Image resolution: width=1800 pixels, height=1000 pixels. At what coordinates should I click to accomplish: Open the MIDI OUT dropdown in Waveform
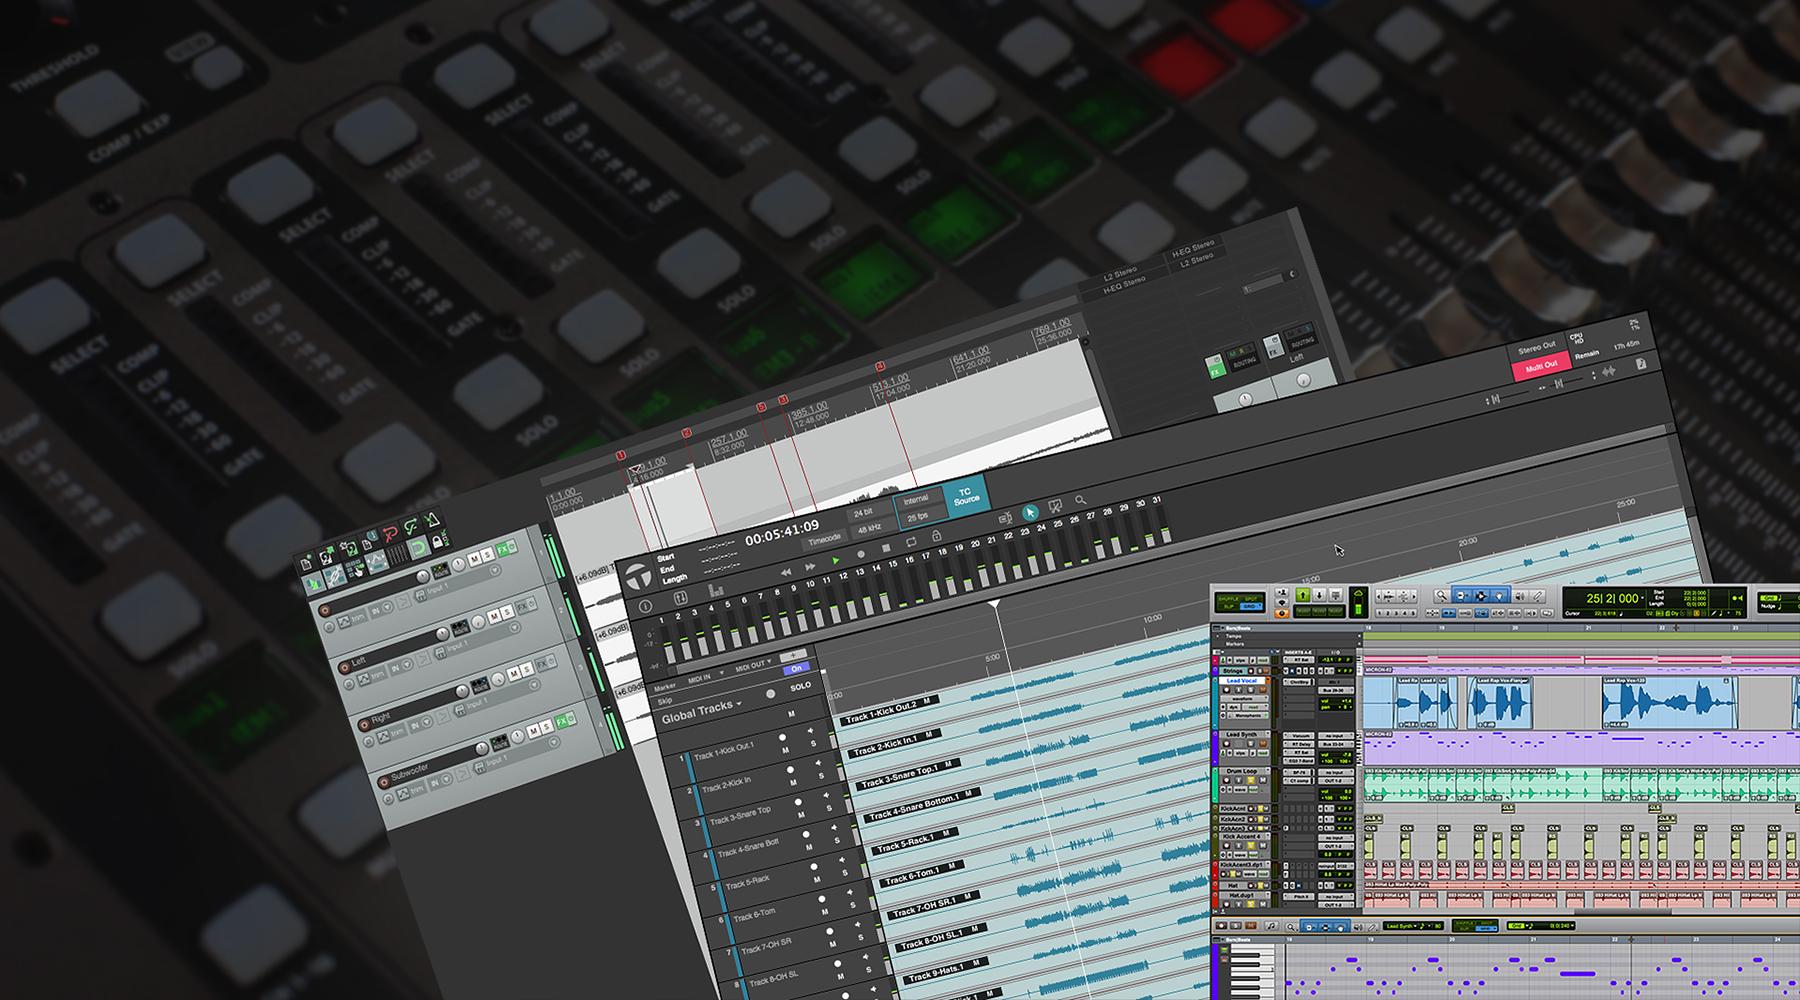coord(754,664)
